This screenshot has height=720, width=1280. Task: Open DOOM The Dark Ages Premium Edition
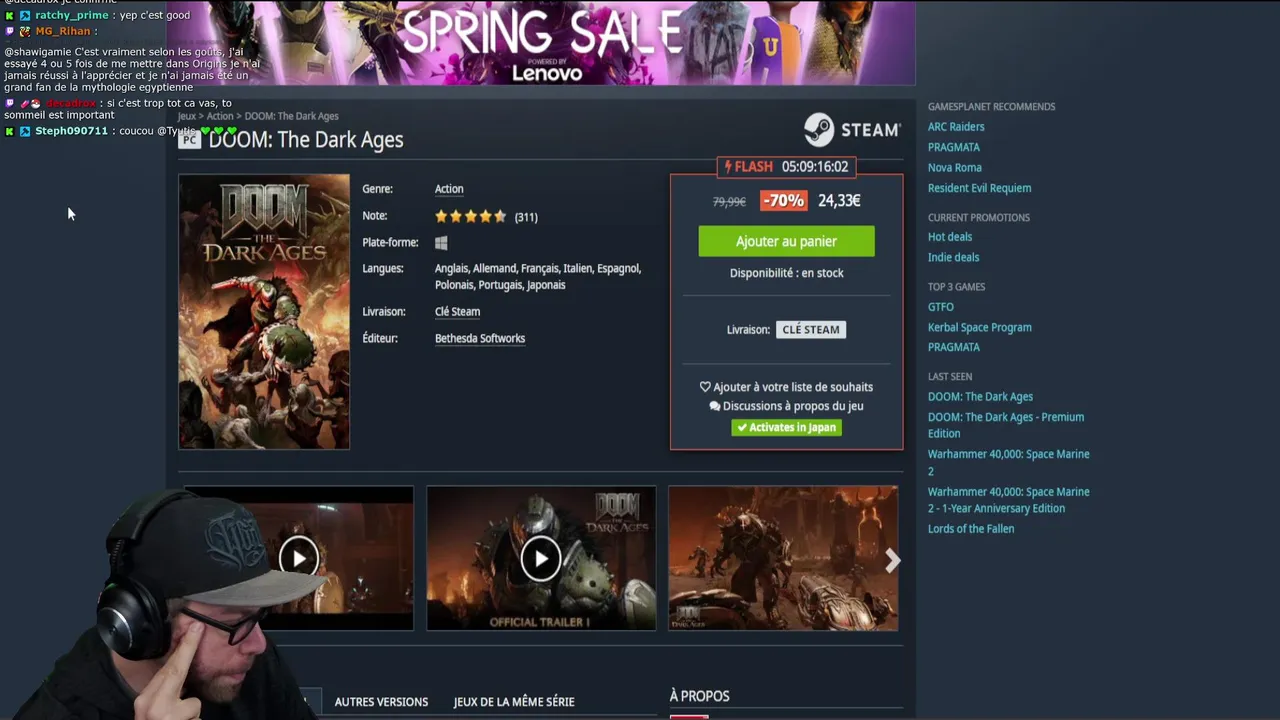1006,425
